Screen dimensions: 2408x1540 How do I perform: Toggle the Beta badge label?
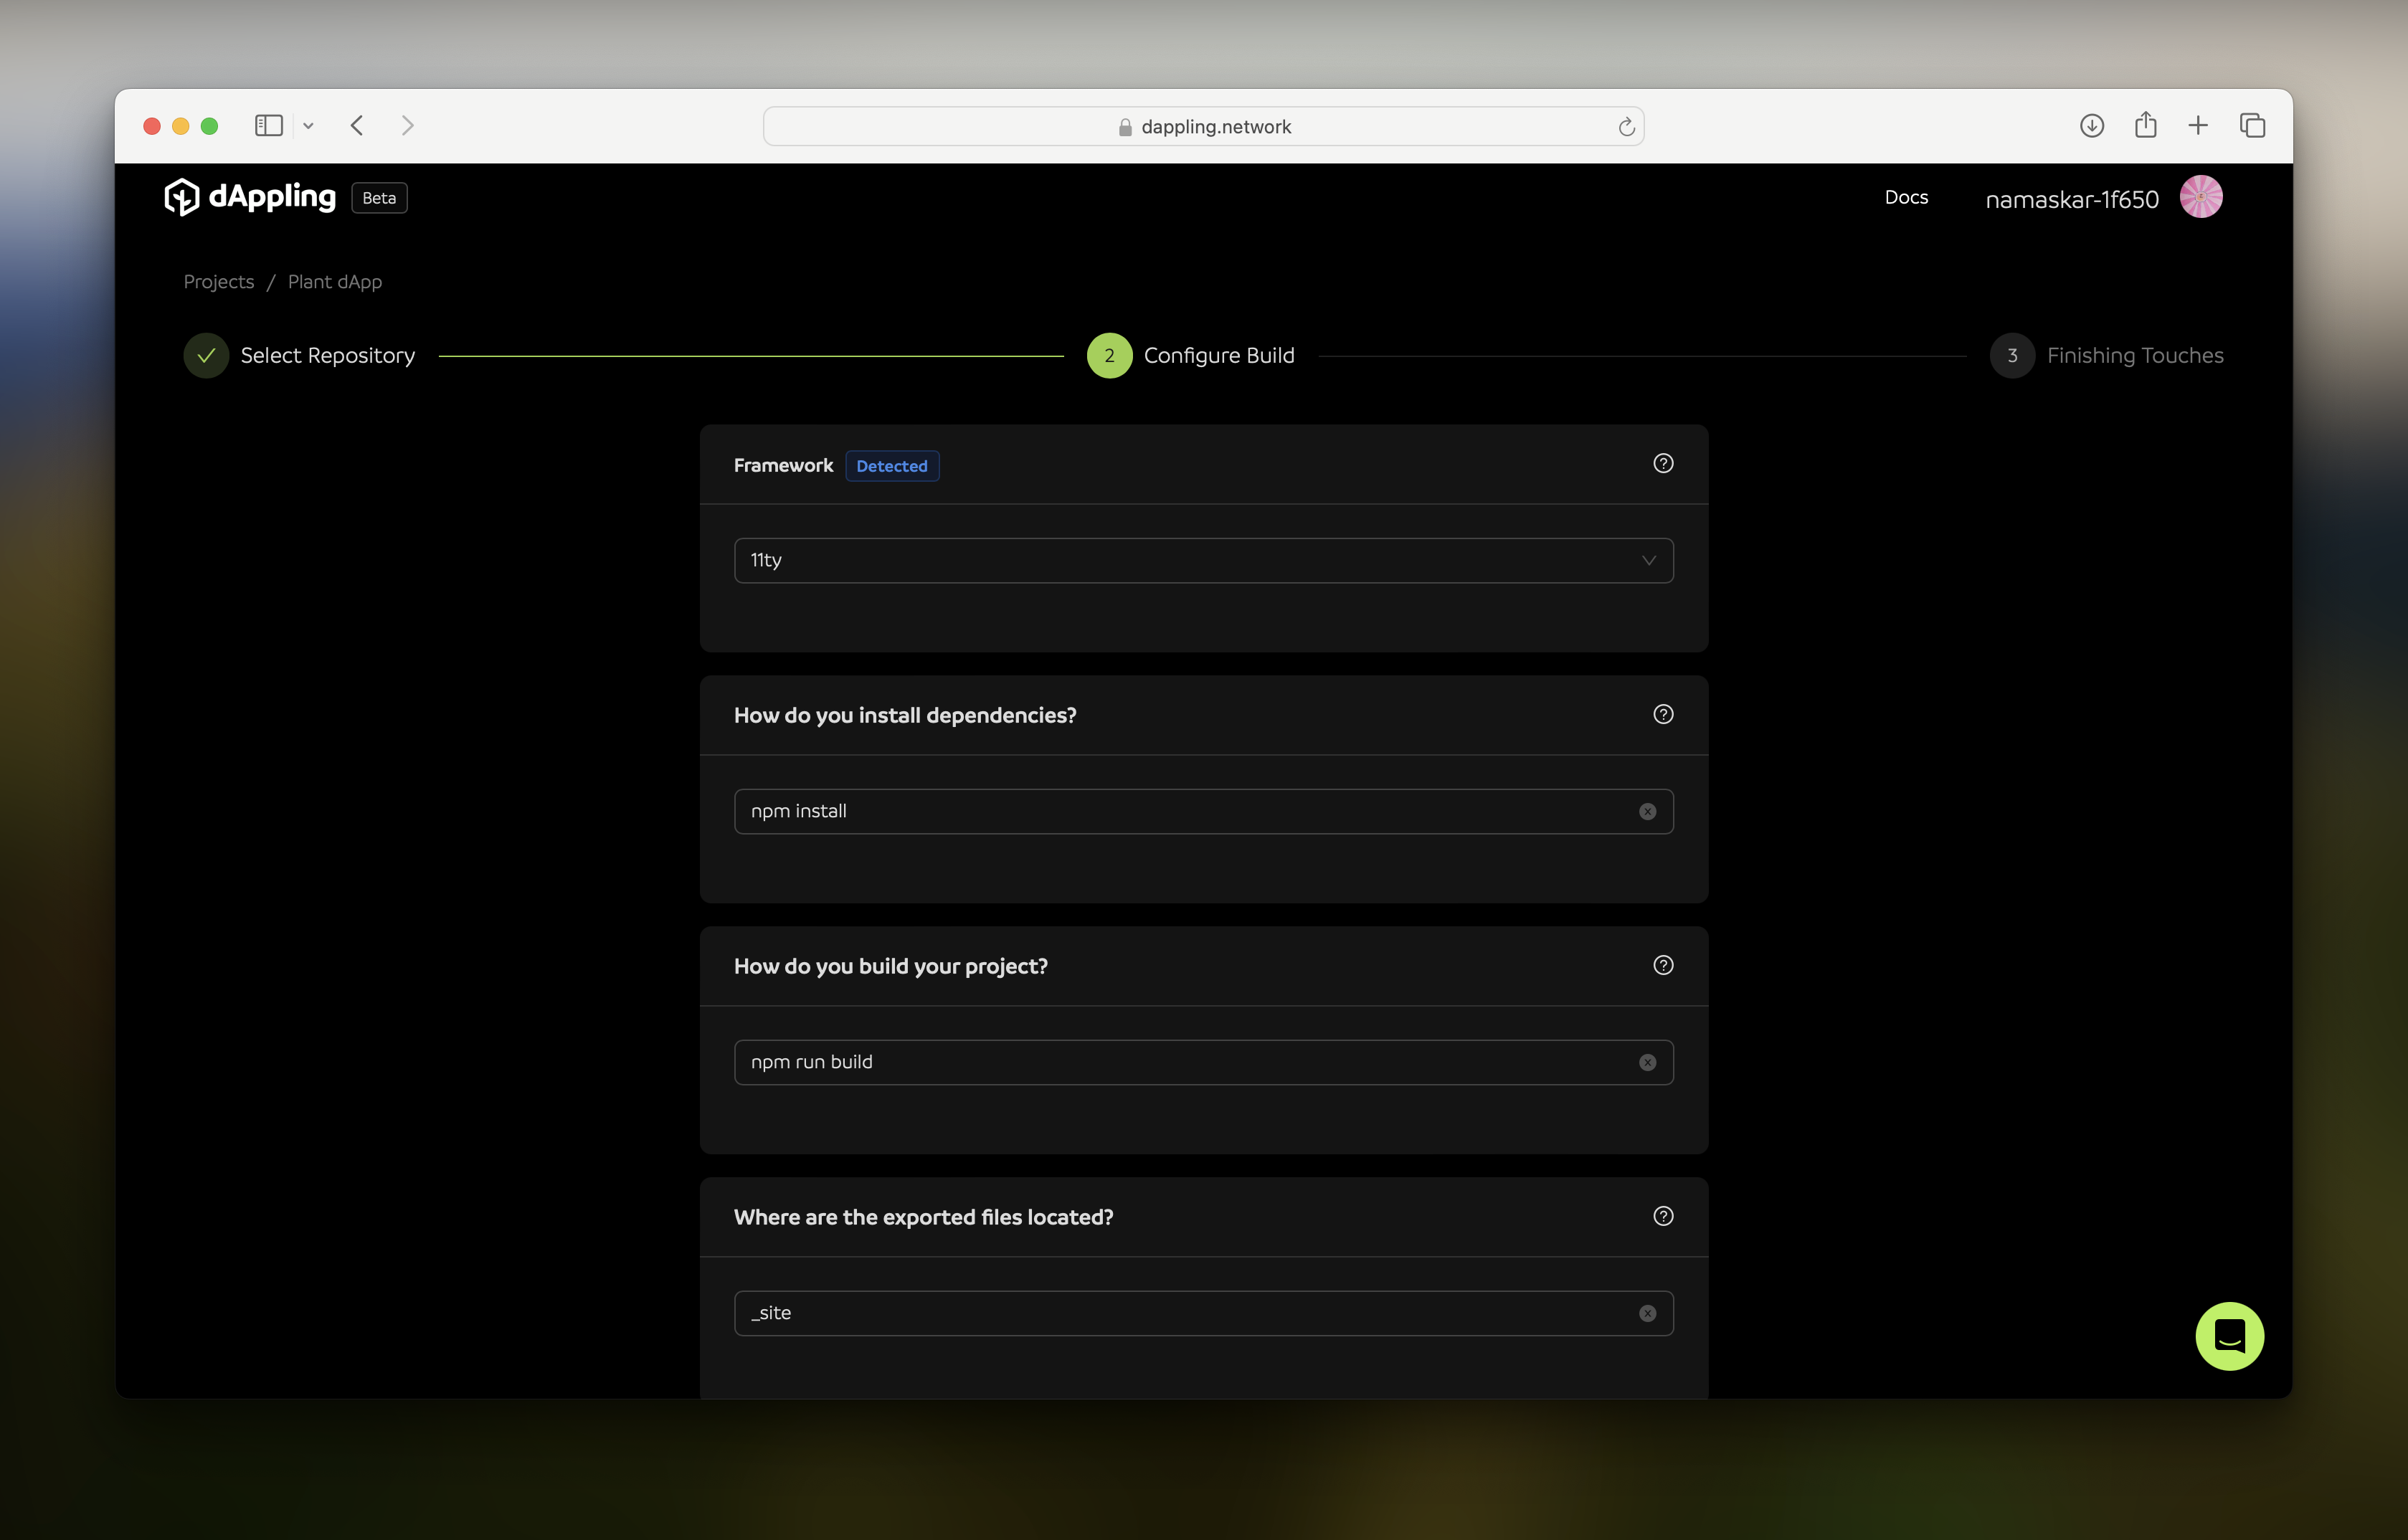[x=376, y=196]
